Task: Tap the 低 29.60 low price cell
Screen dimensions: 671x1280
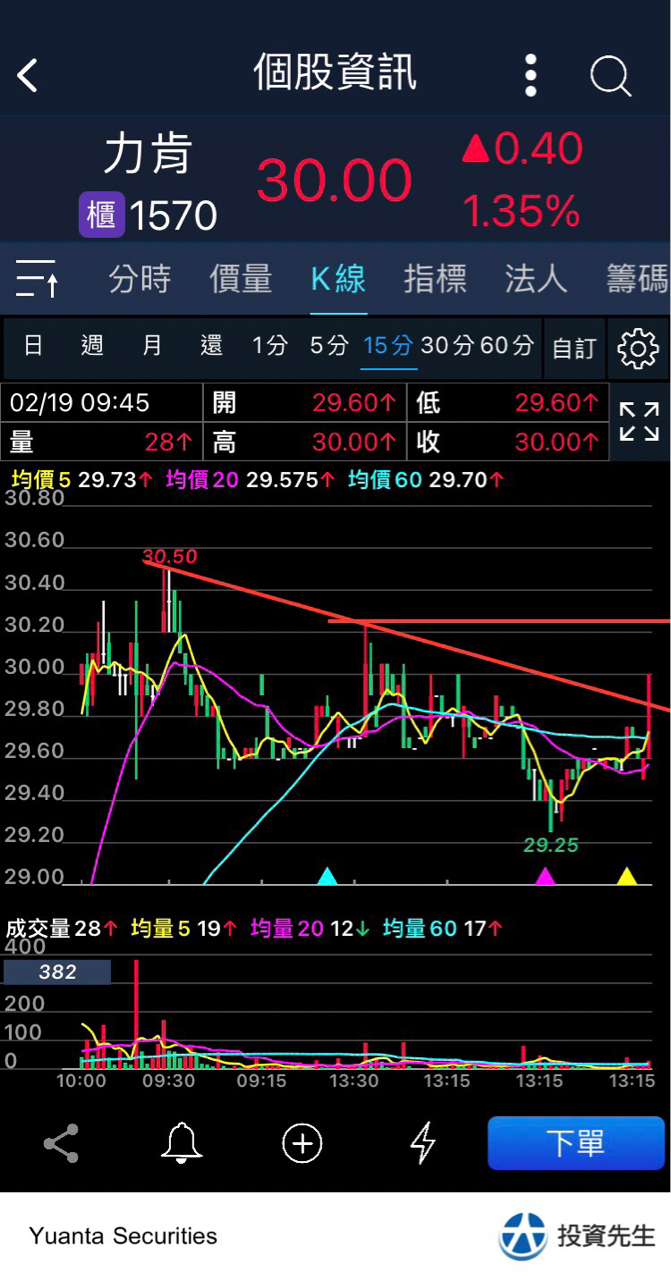Action: click(x=507, y=403)
